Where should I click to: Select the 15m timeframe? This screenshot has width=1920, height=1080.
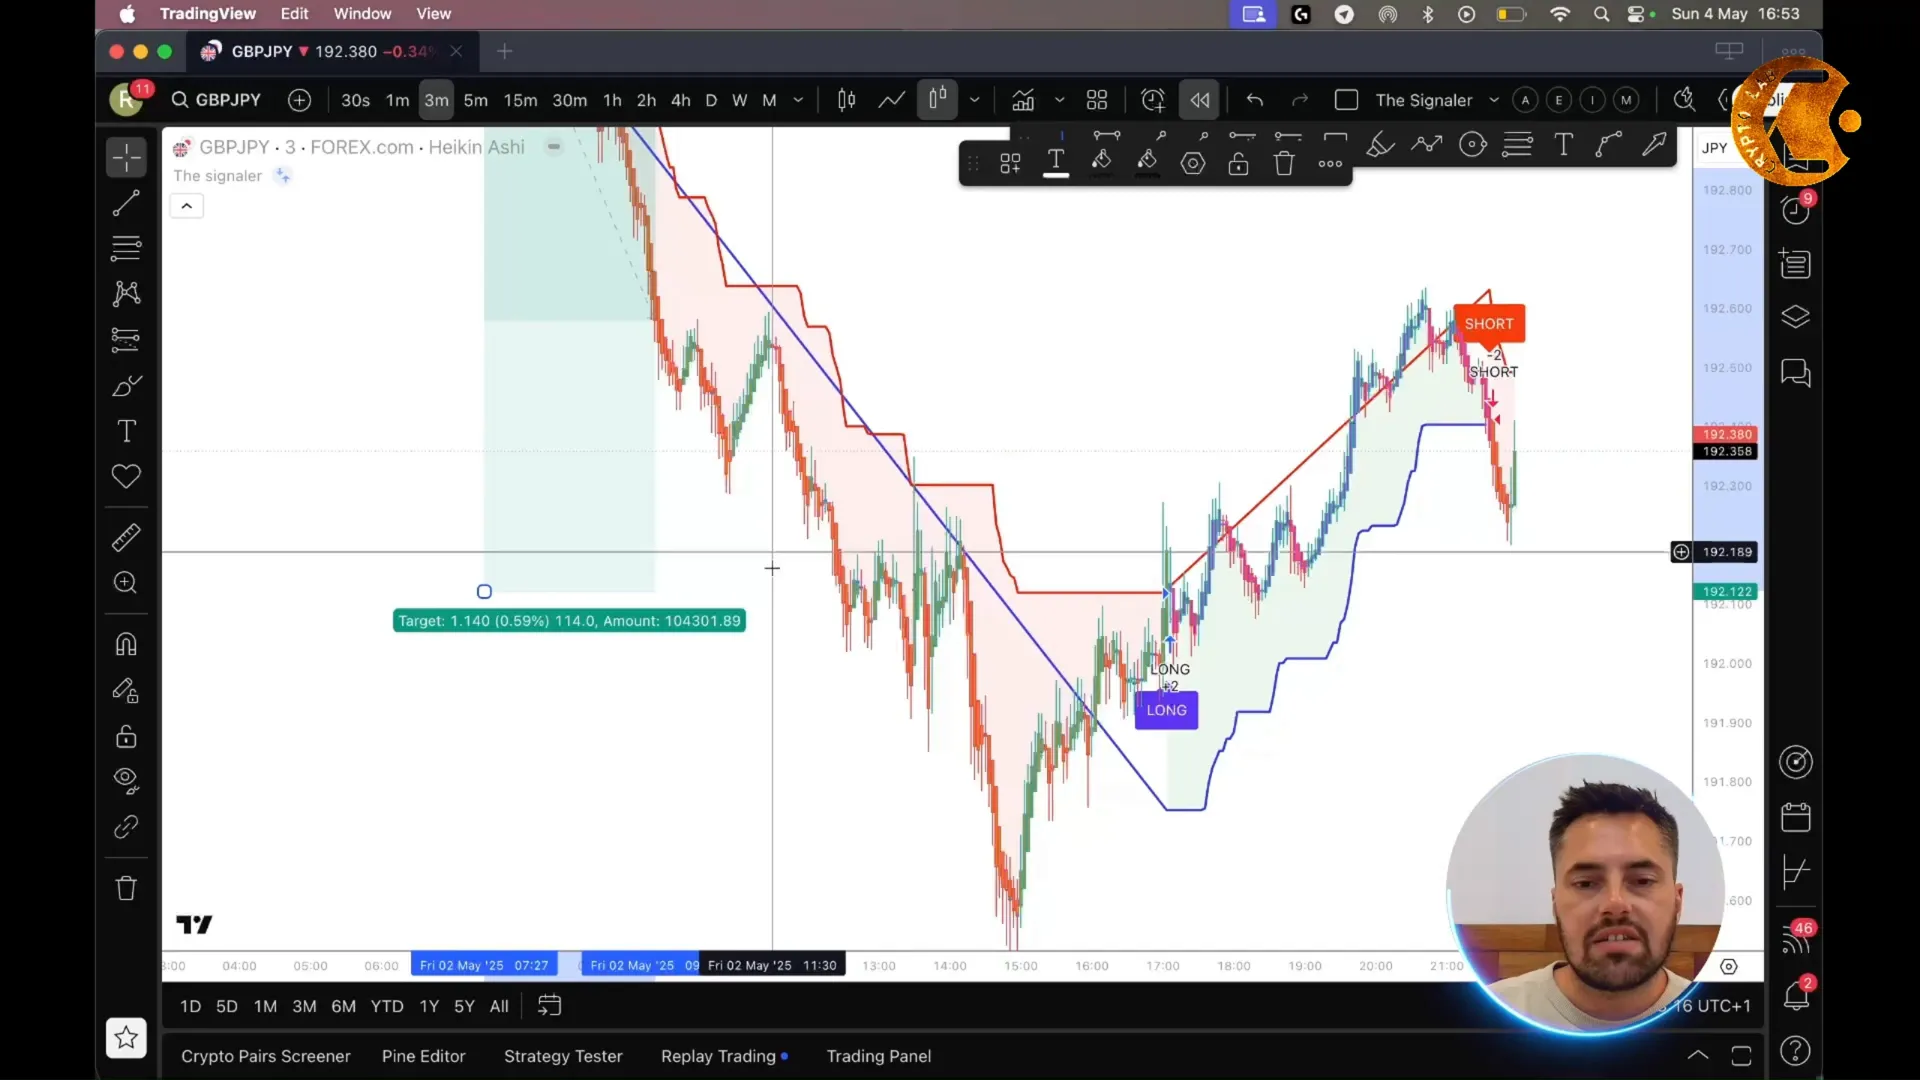[x=520, y=100]
